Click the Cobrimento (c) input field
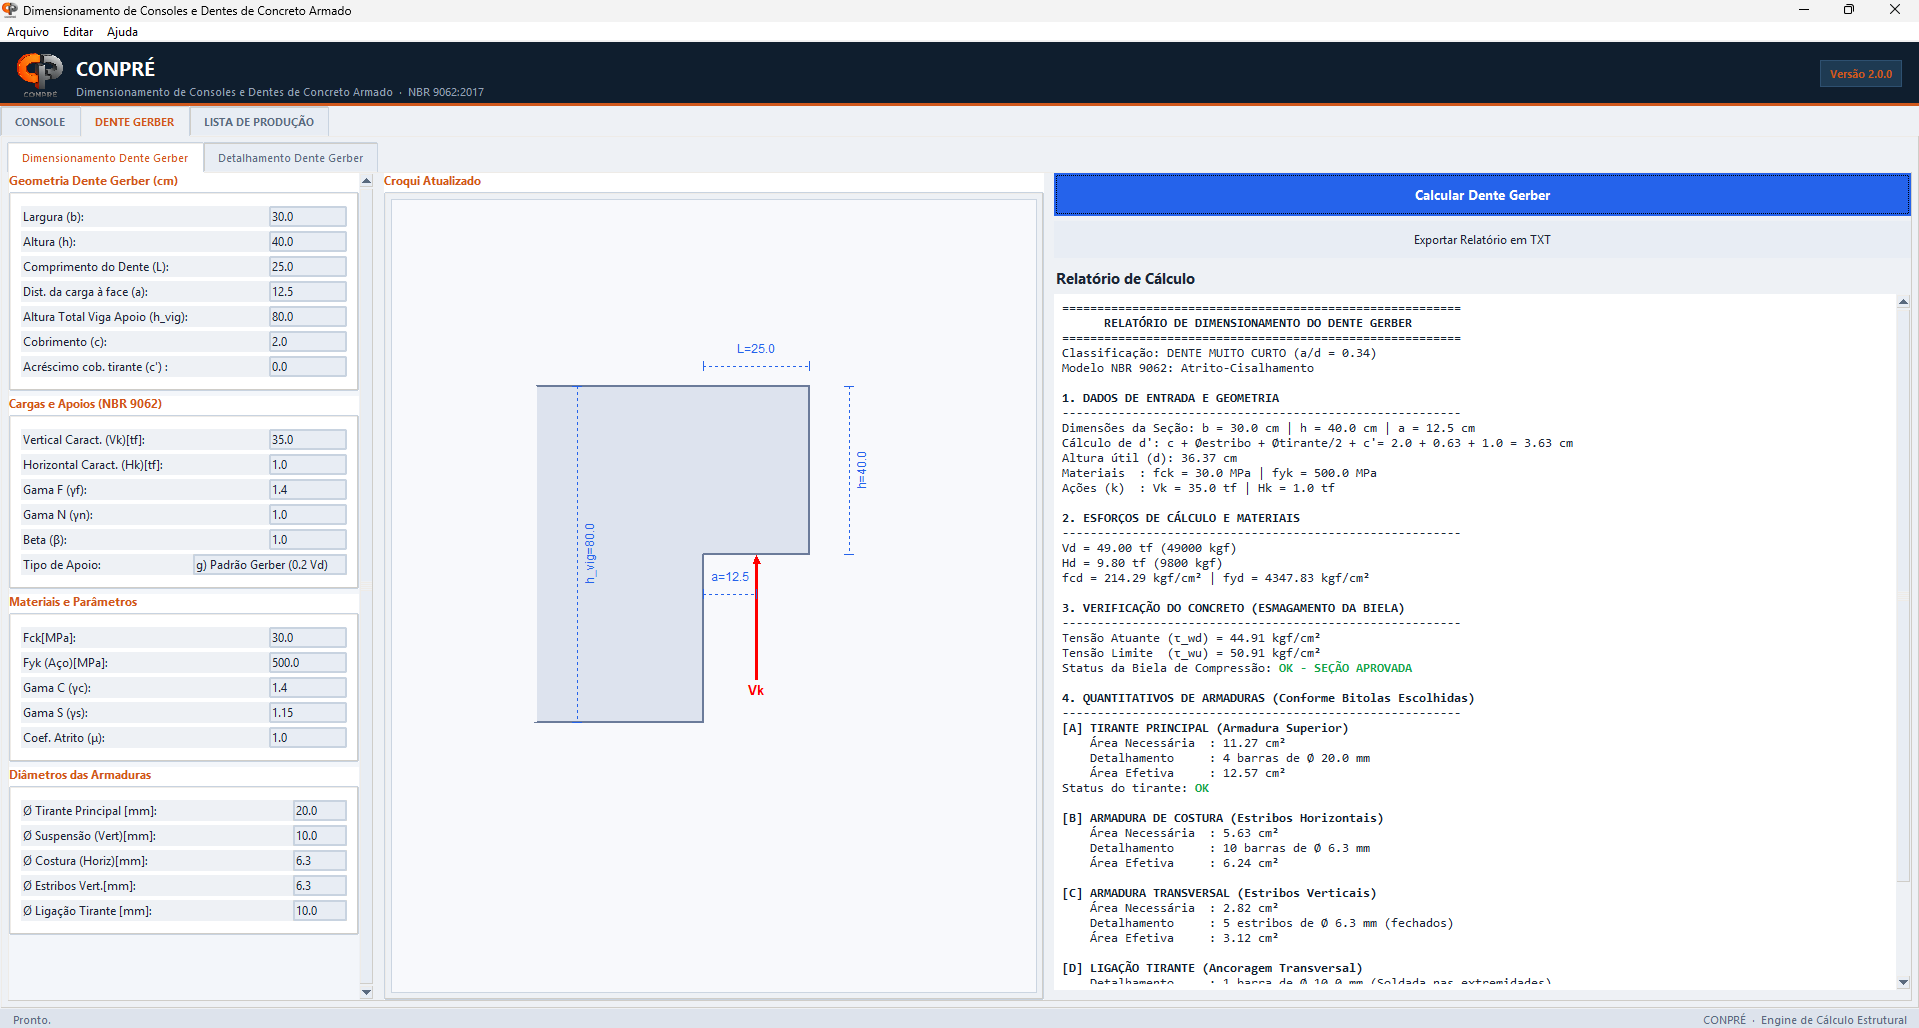Screen dimensions: 1919x1028 click(x=307, y=342)
